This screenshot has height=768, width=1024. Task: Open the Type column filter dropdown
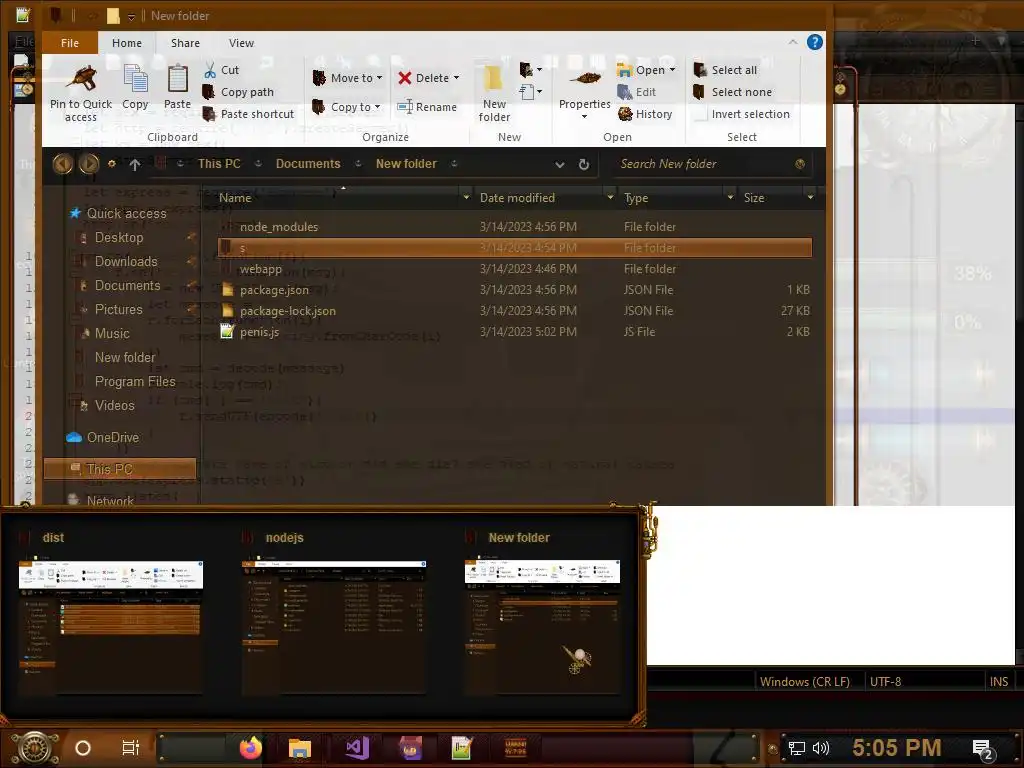pos(730,197)
